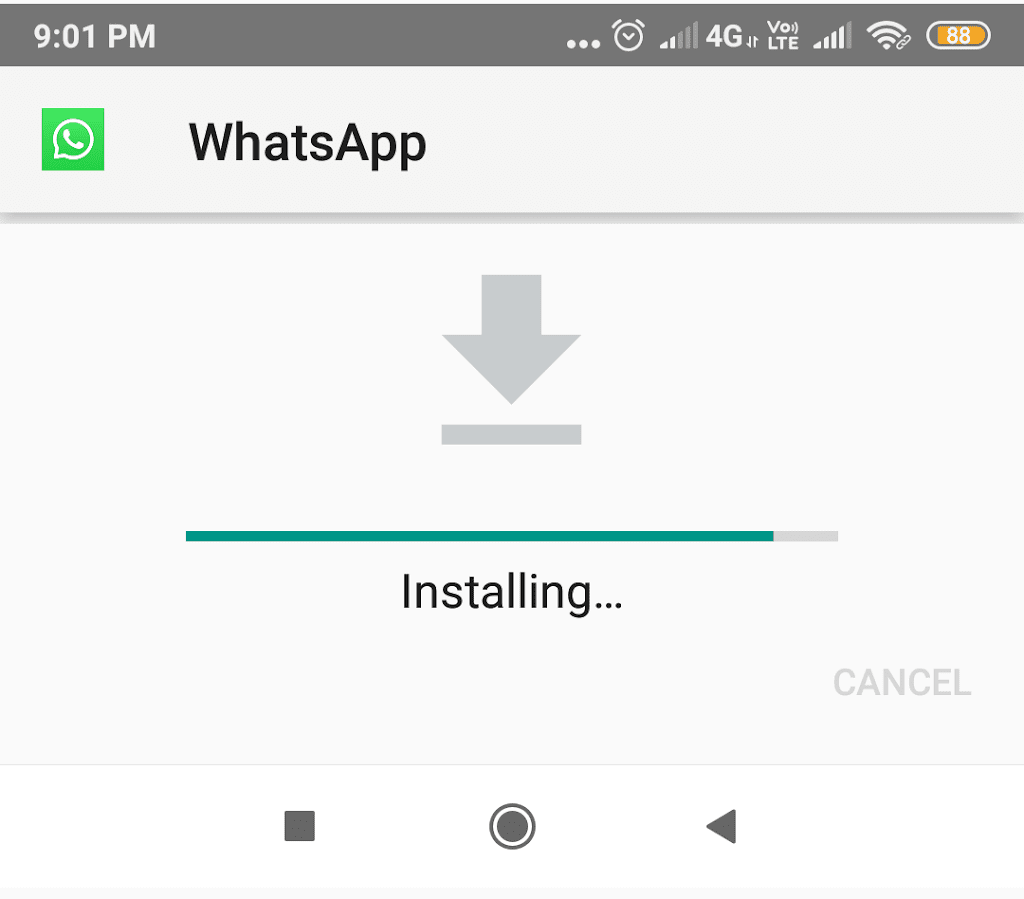The height and width of the screenshot is (899, 1024).
Task: Tap the battery level 88 indicator
Action: 958,35
